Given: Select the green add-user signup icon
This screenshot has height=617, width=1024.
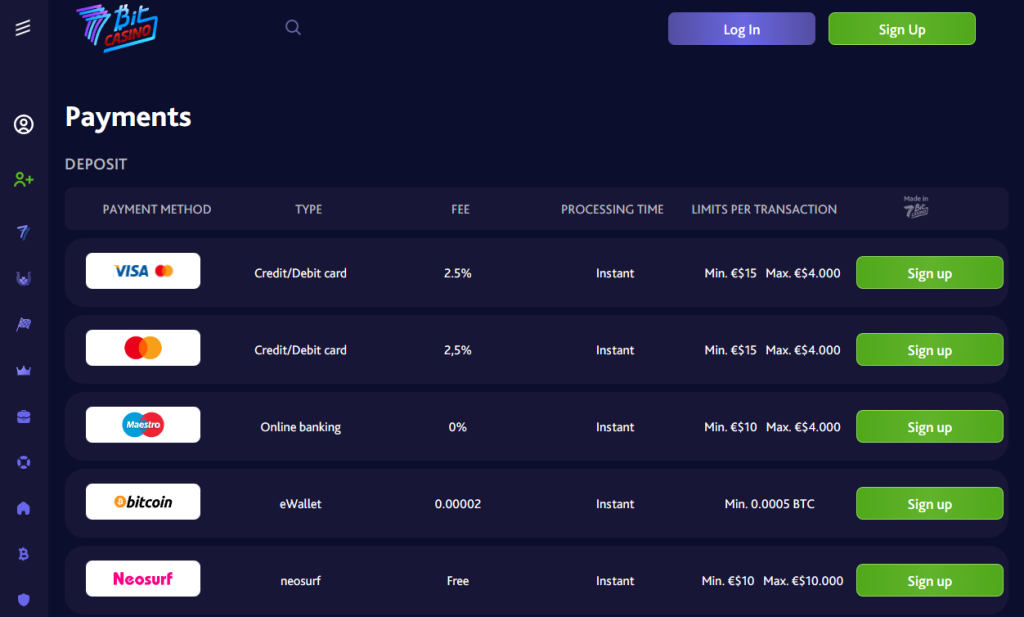Looking at the screenshot, I should tap(22, 179).
